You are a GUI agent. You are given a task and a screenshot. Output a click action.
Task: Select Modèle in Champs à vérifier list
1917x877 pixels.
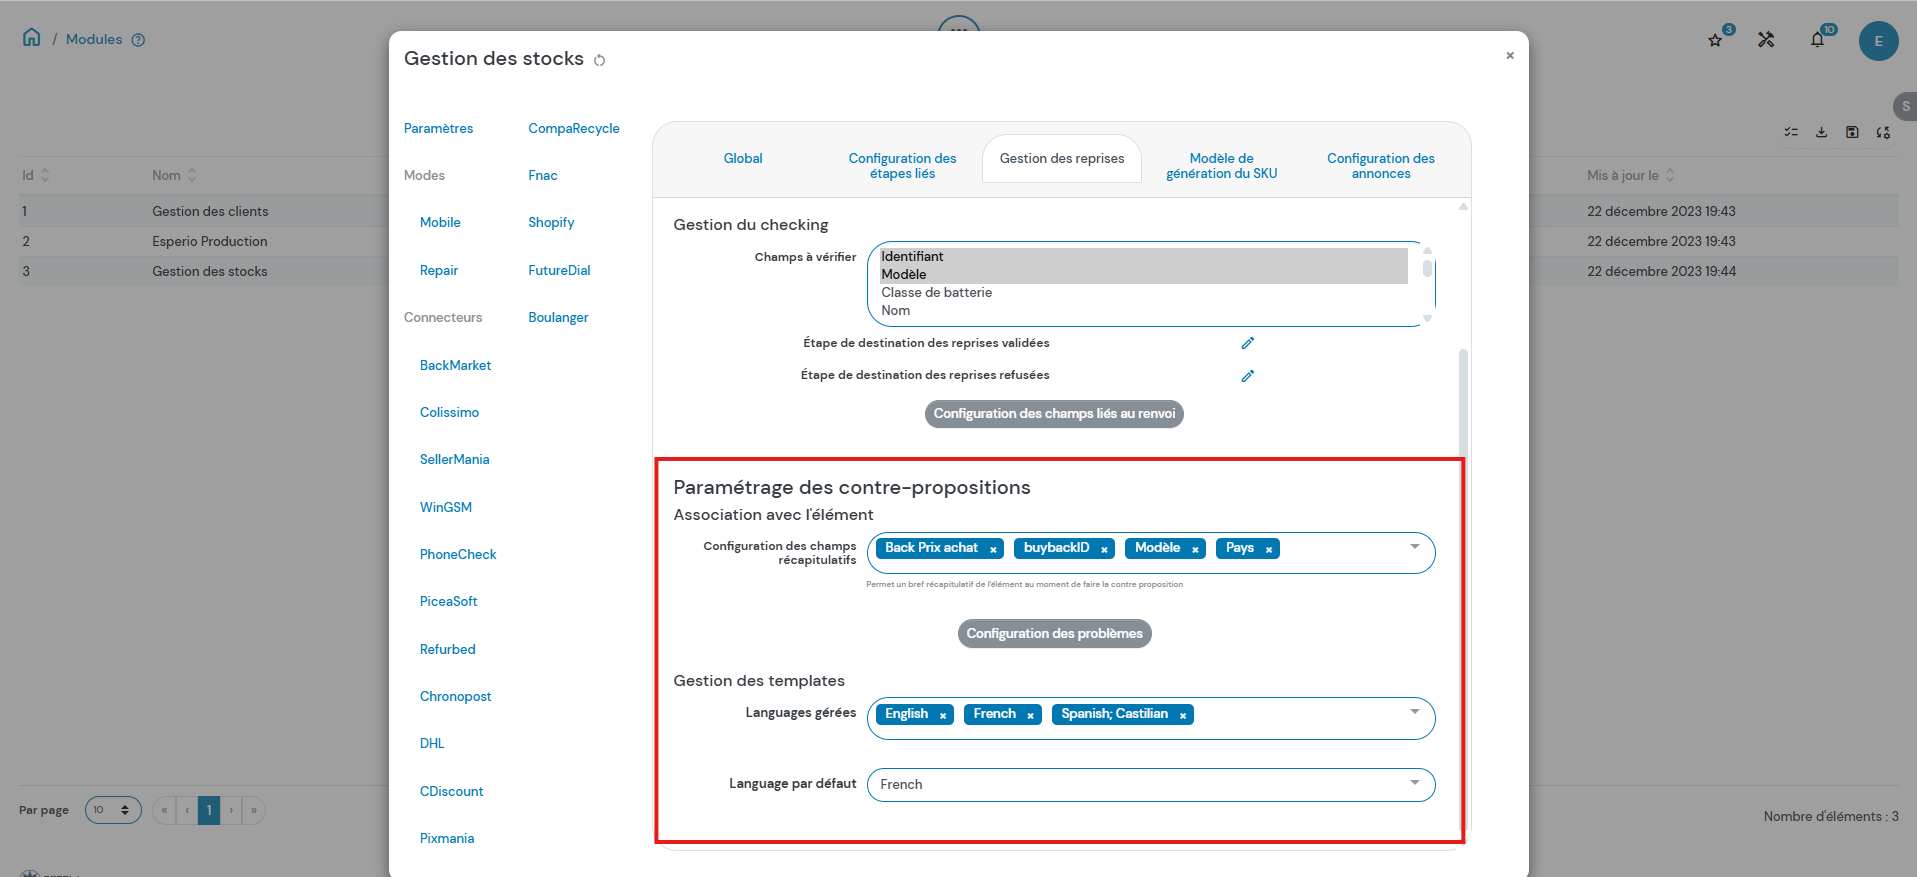point(1143,275)
